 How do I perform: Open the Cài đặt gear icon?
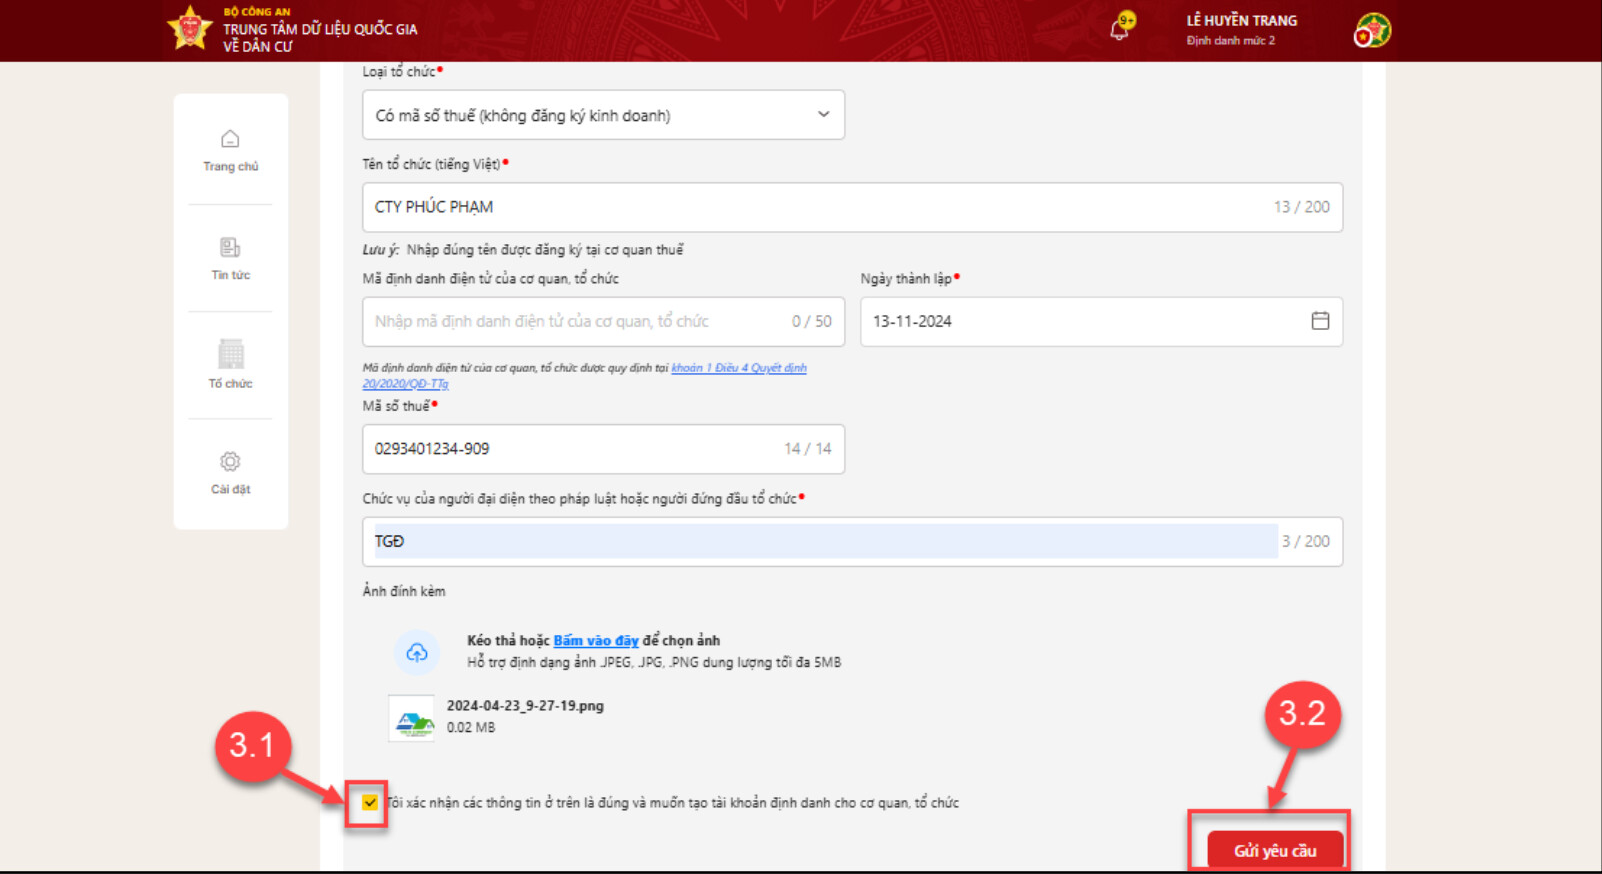(230, 461)
